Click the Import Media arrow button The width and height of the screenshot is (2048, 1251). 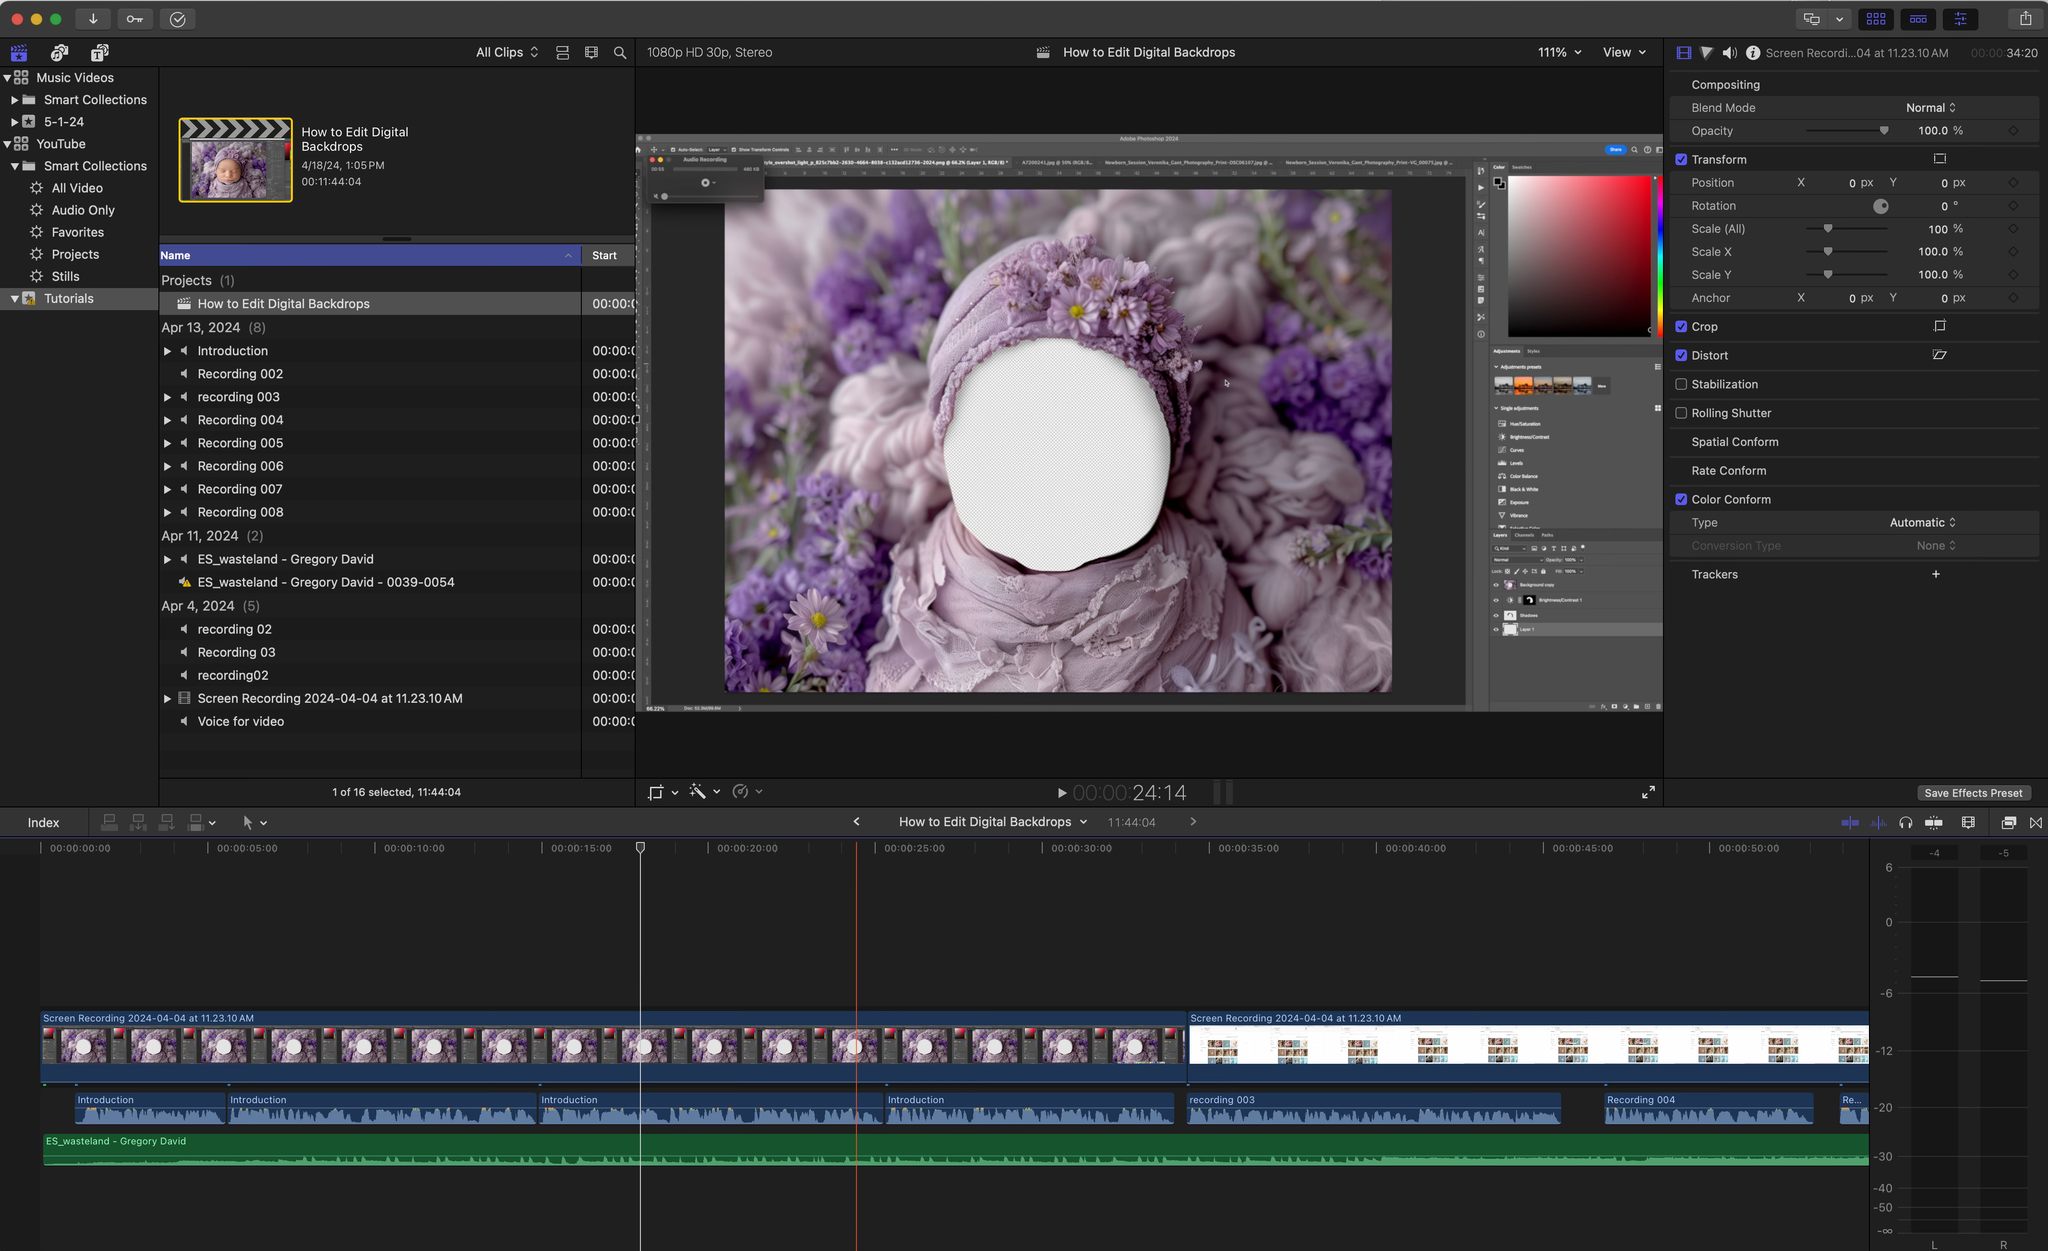[93, 19]
